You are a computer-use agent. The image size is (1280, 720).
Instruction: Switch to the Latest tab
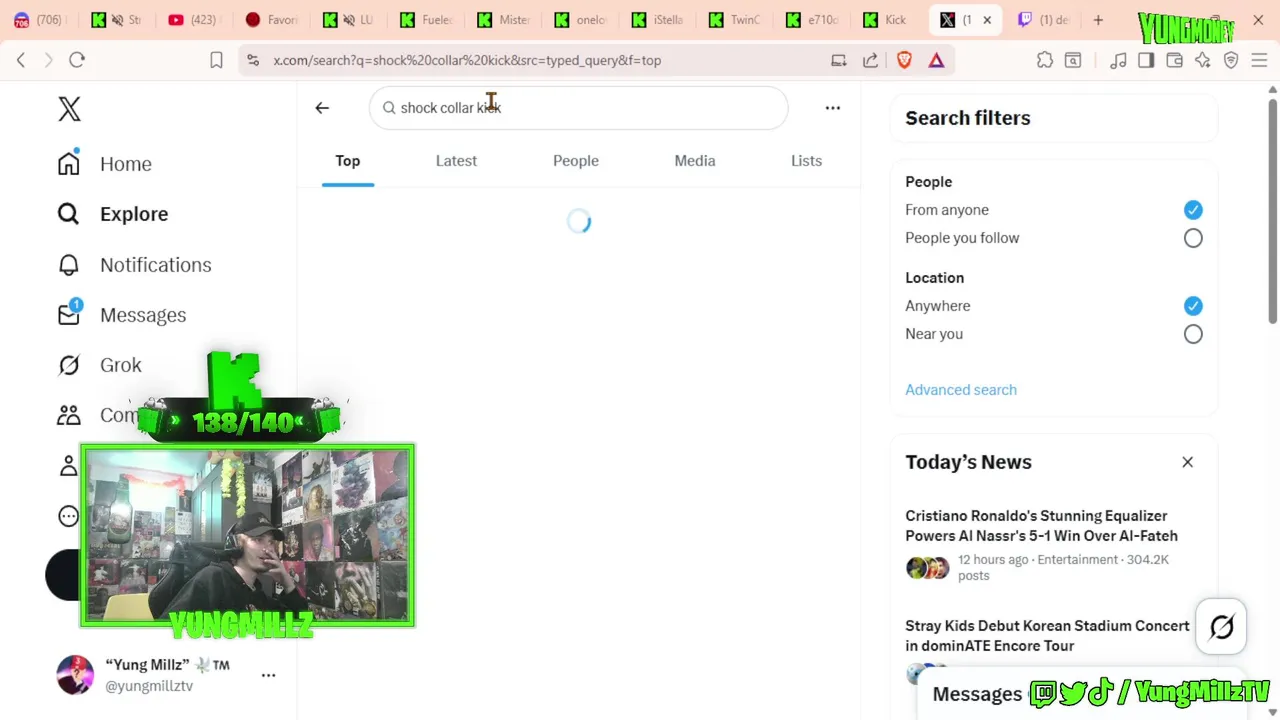456,161
